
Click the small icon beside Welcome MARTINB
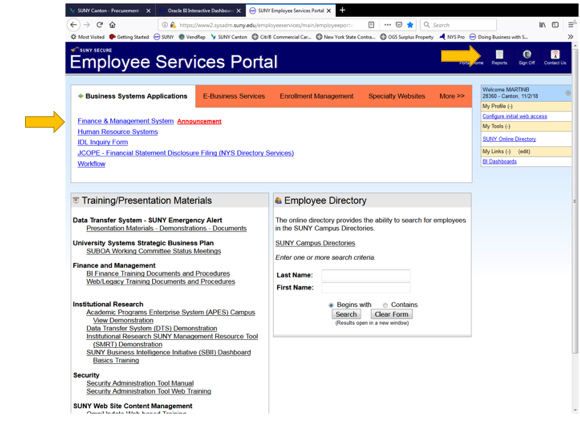[568, 93]
